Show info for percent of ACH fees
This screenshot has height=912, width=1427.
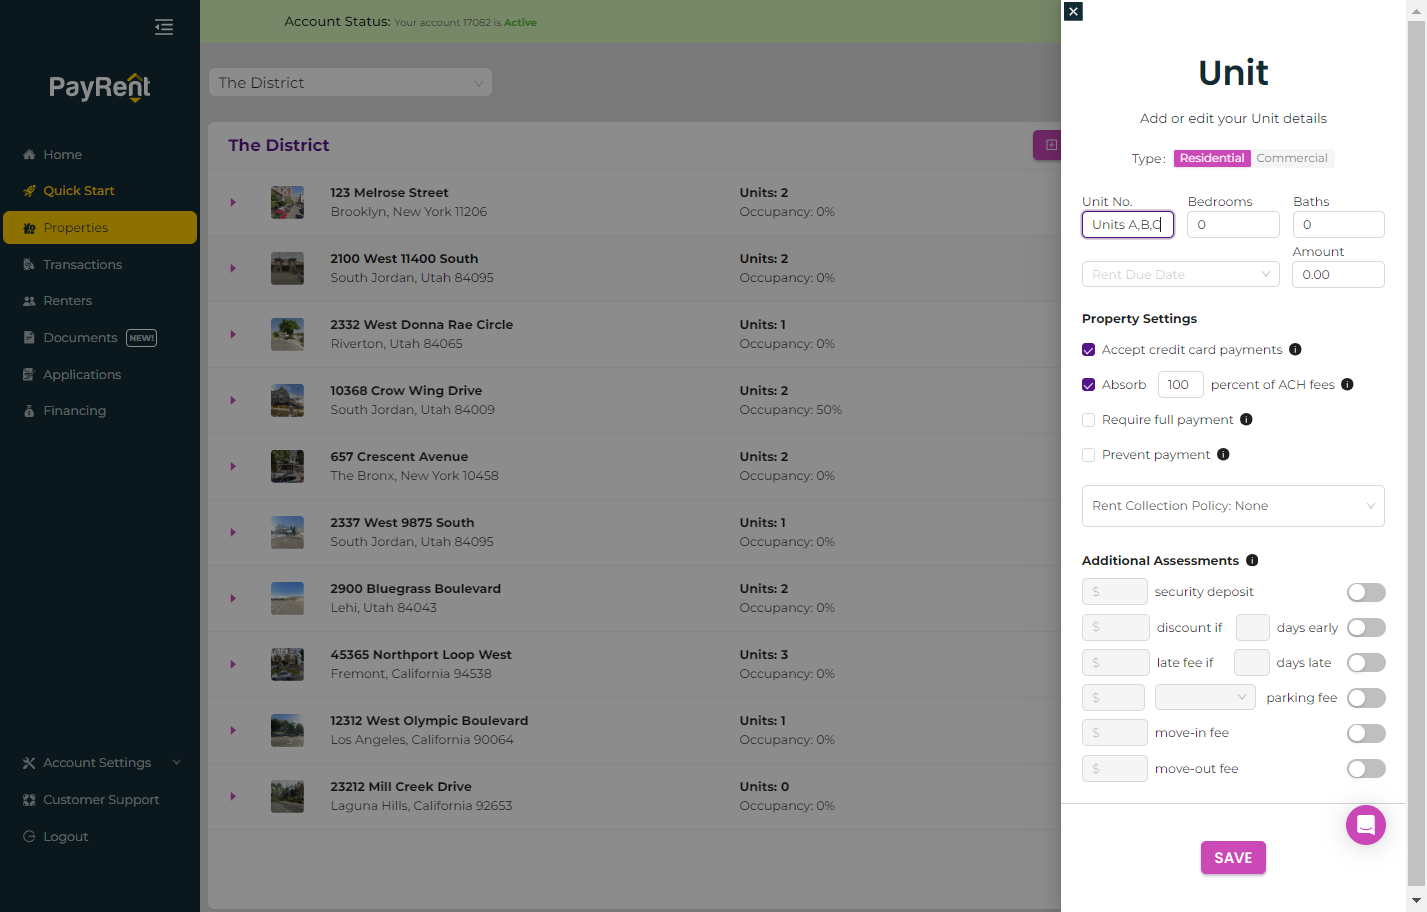[x=1347, y=385]
